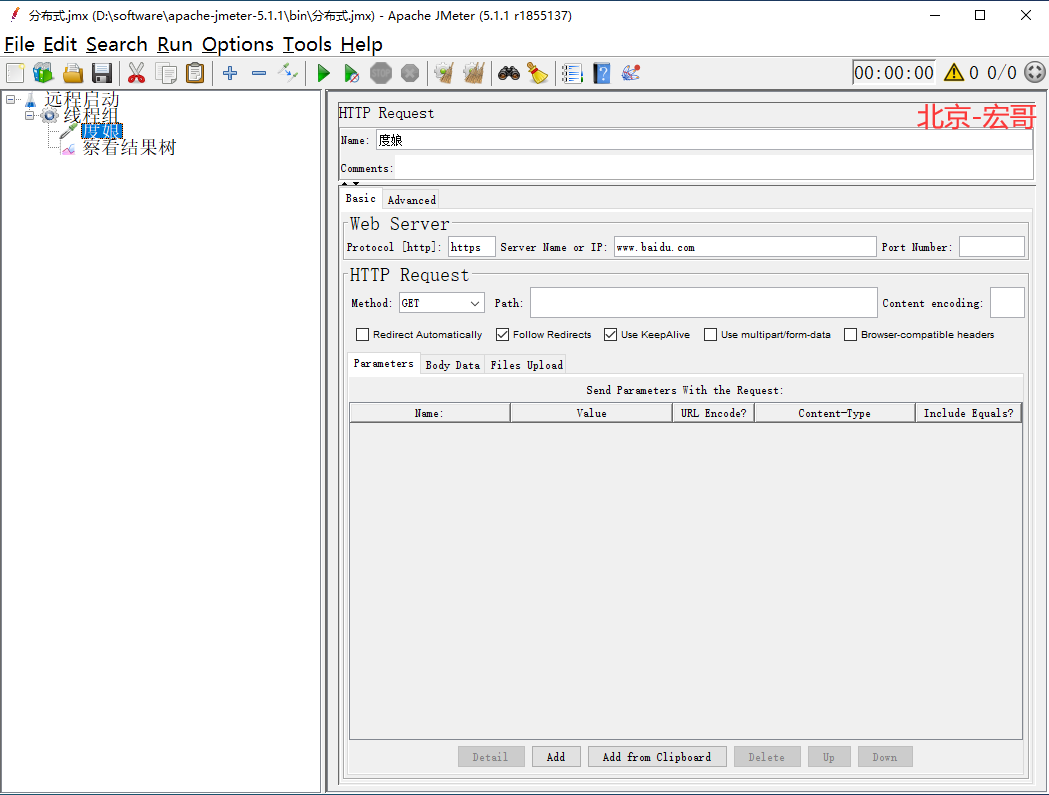Click the Copy icon
This screenshot has width=1049, height=795.
(x=166, y=73)
